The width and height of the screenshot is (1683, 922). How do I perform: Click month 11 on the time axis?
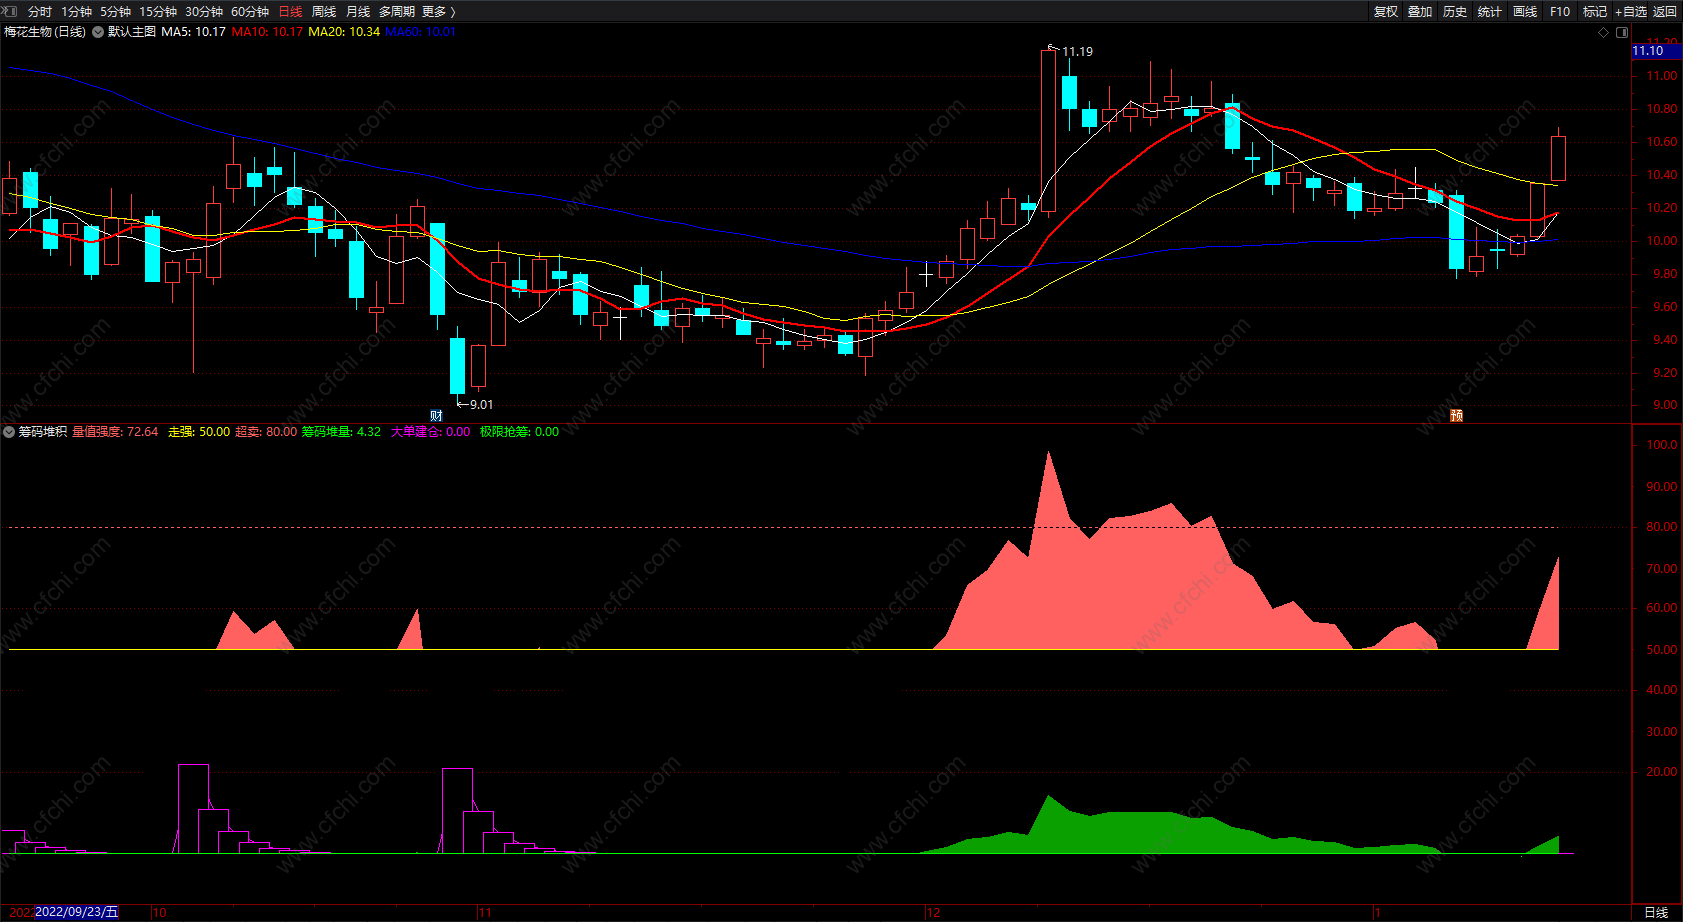484,912
